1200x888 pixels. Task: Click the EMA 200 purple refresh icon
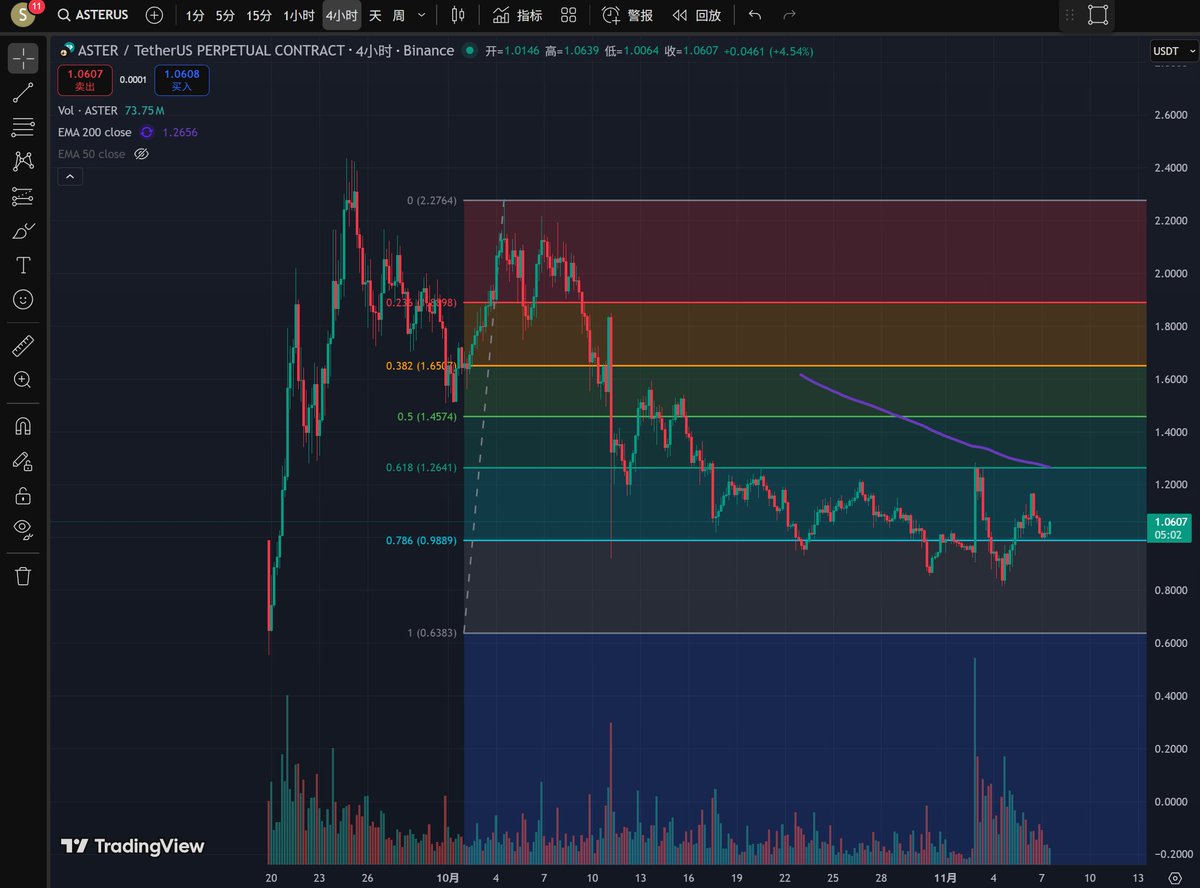pyautogui.click(x=147, y=132)
